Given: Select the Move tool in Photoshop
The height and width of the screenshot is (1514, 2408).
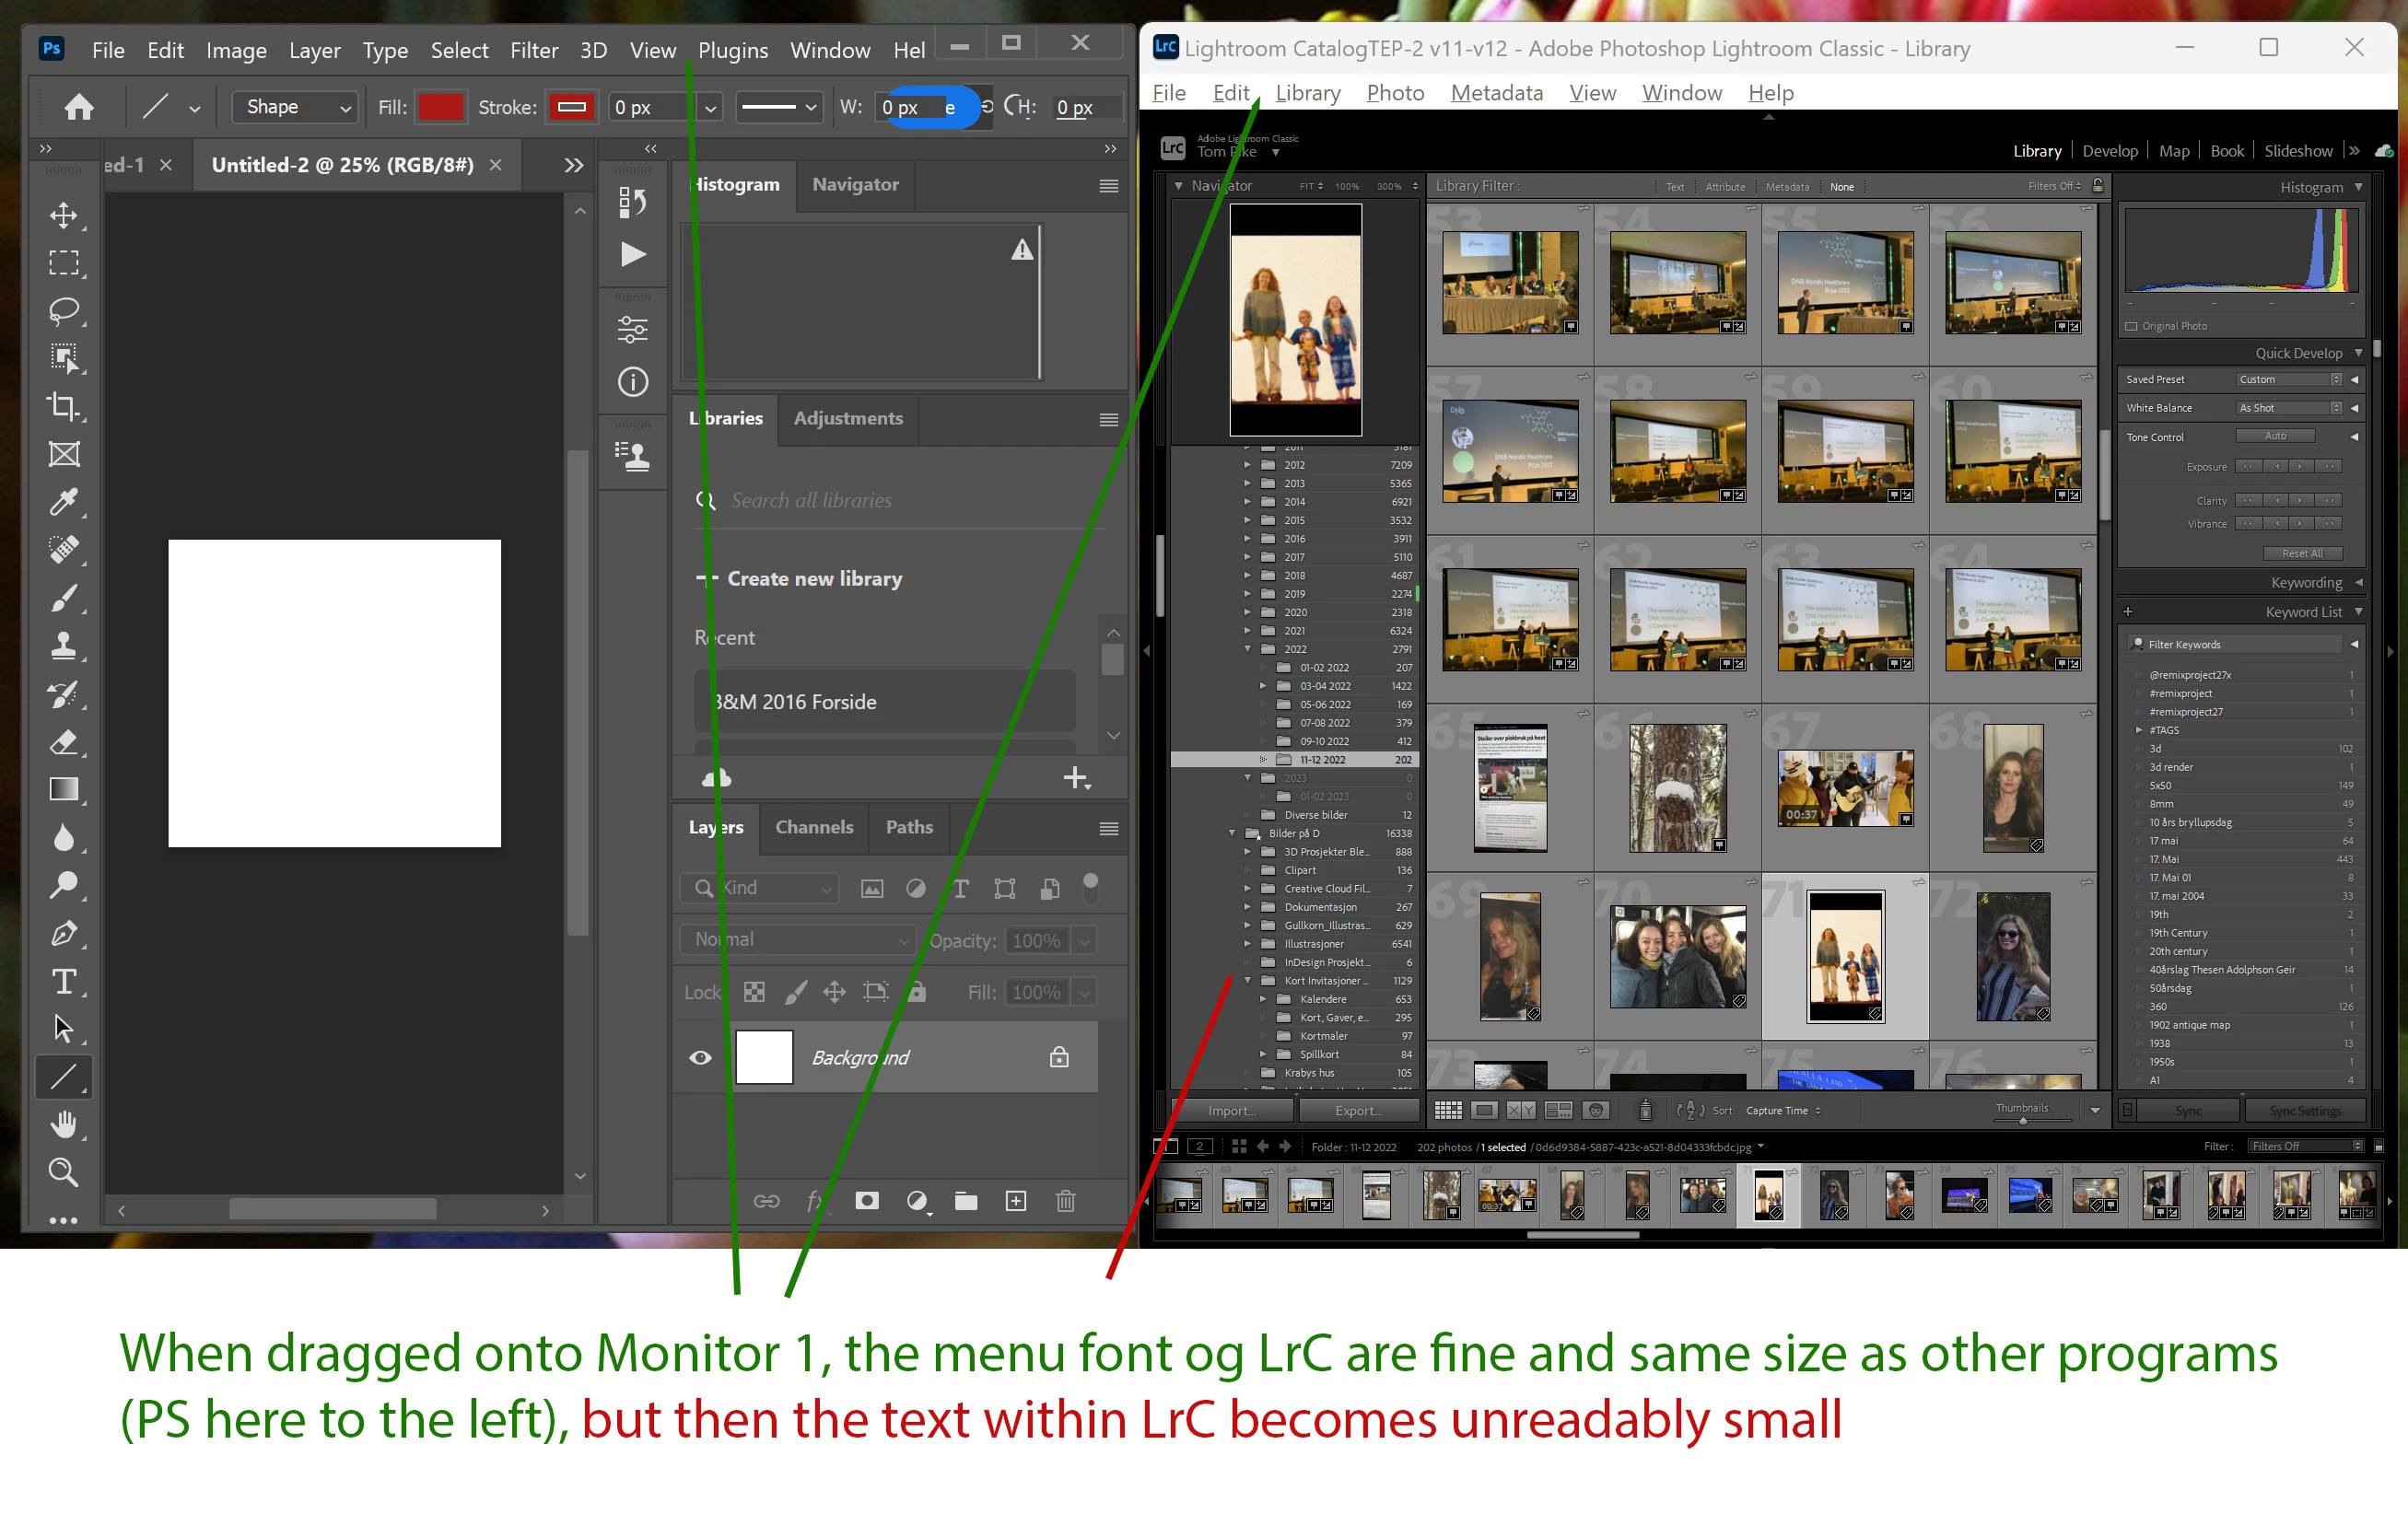Looking at the screenshot, I should click(x=63, y=215).
